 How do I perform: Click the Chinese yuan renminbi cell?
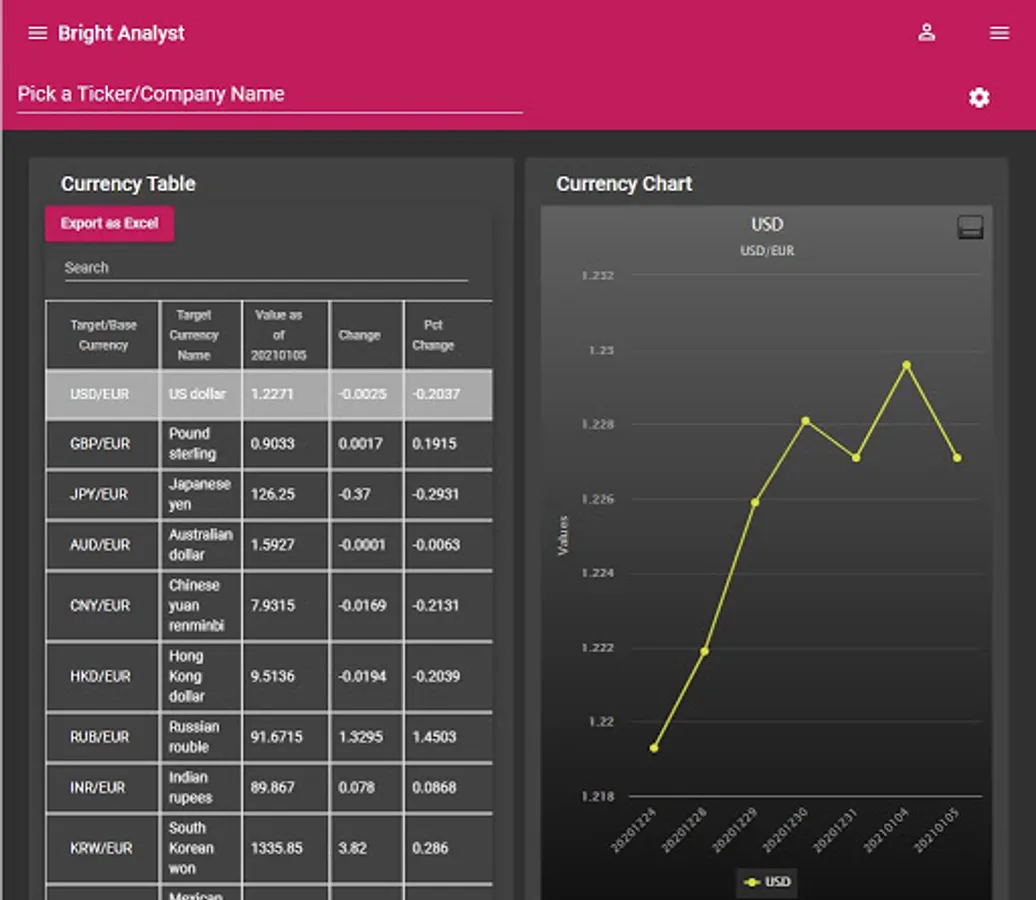click(201, 606)
